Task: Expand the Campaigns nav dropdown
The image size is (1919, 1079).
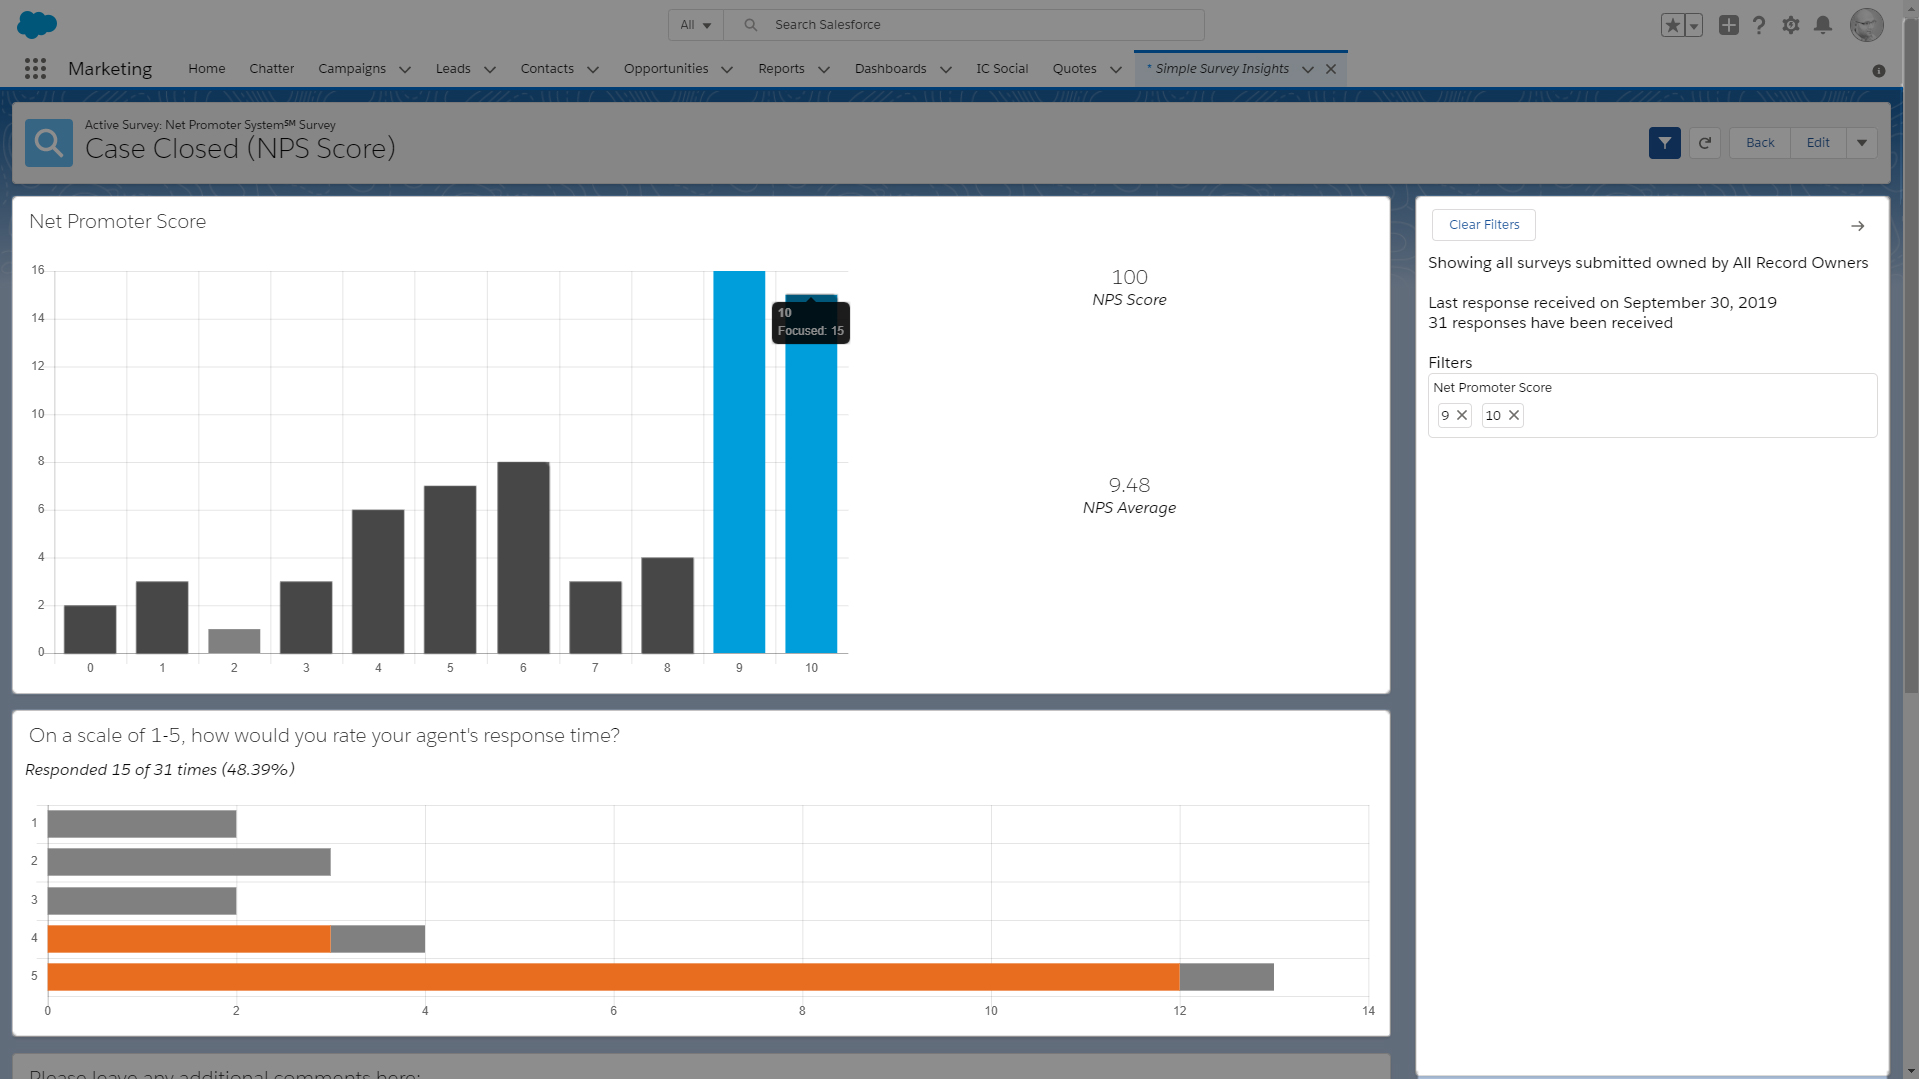Action: (x=405, y=69)
